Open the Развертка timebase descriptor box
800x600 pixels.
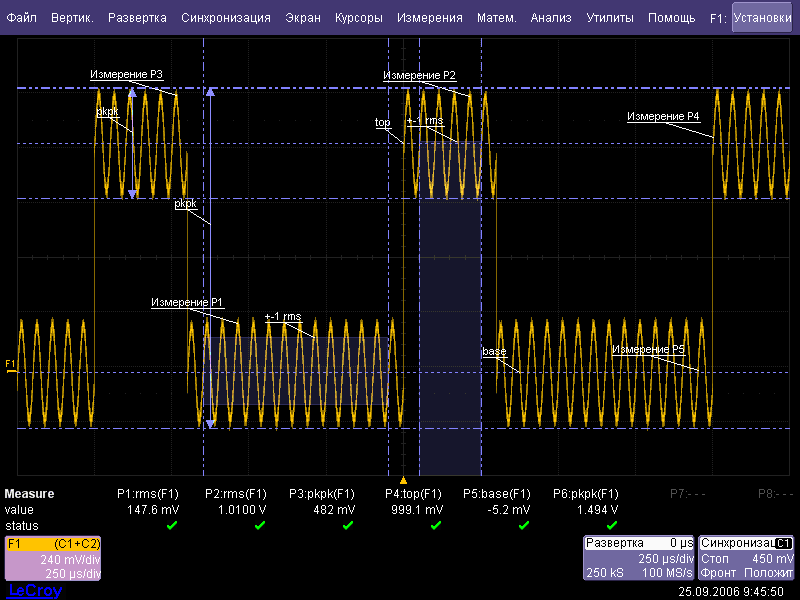coord(639,557)
